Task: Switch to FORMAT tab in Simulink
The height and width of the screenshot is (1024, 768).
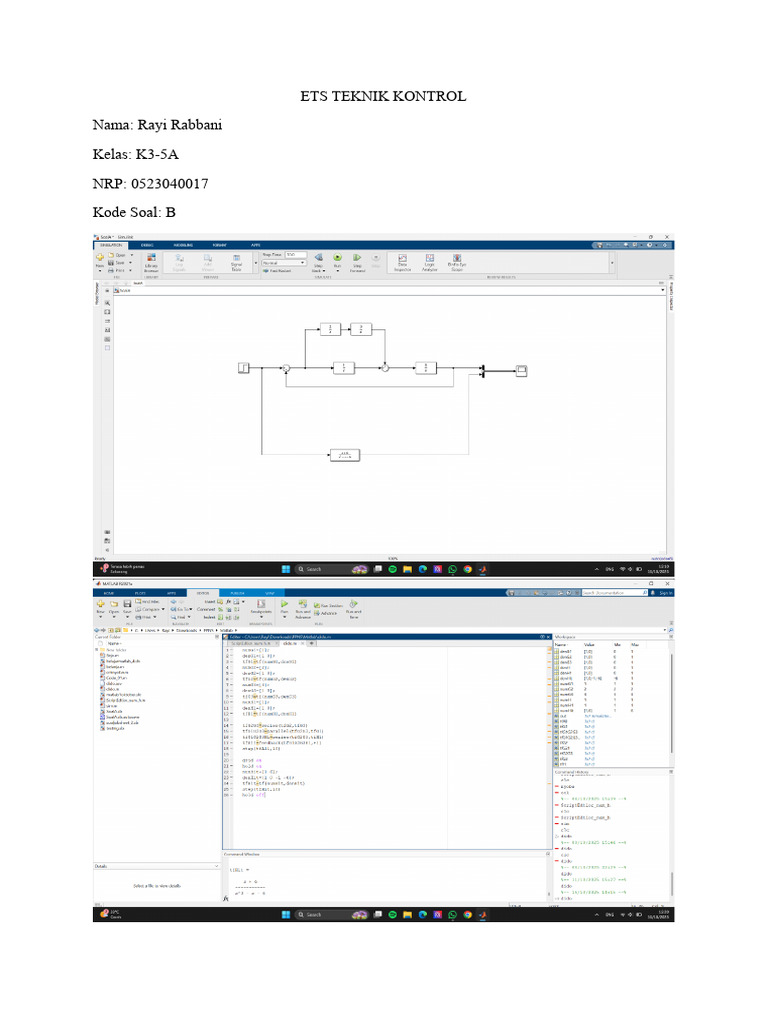Action: click(x=219, y=245)
